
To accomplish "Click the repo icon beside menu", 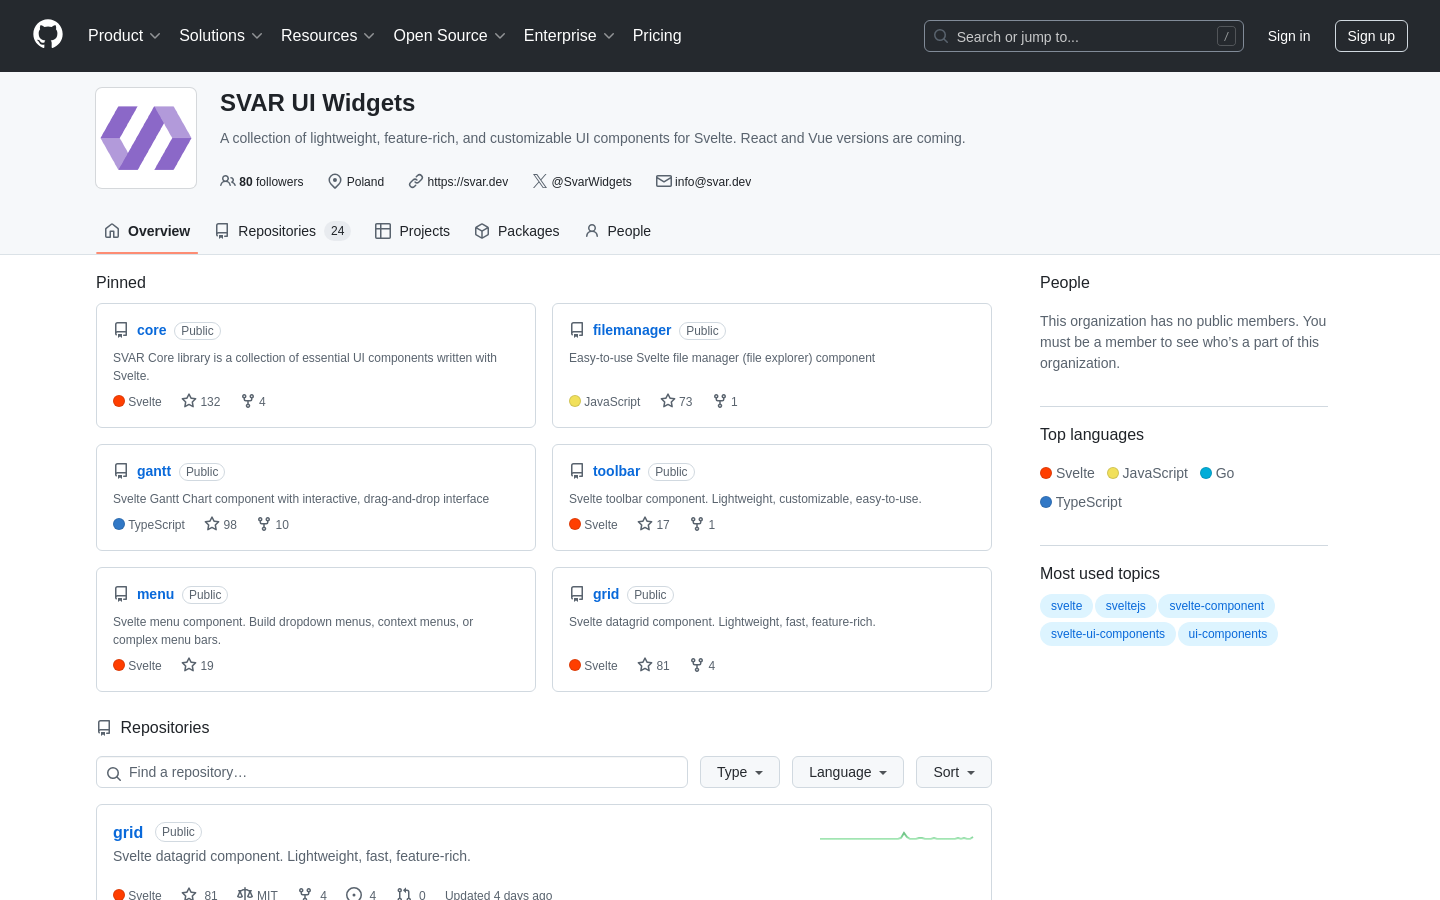I will click(x=121, y=594).
